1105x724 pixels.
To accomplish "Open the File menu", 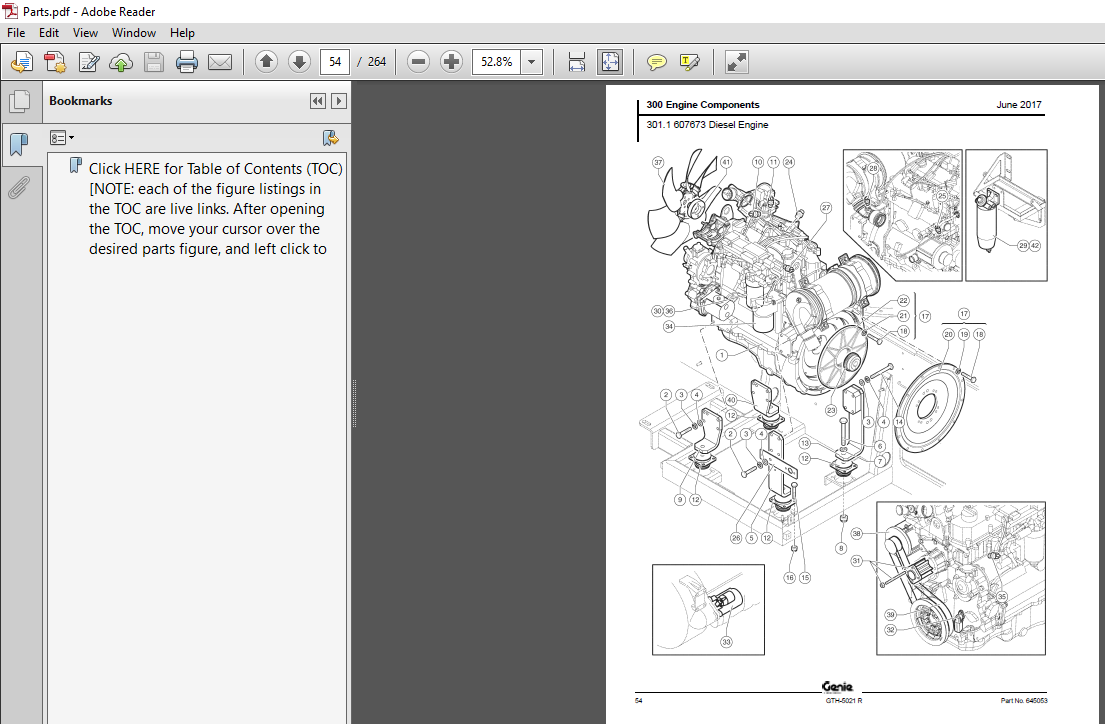I will [x=16, y=32].
